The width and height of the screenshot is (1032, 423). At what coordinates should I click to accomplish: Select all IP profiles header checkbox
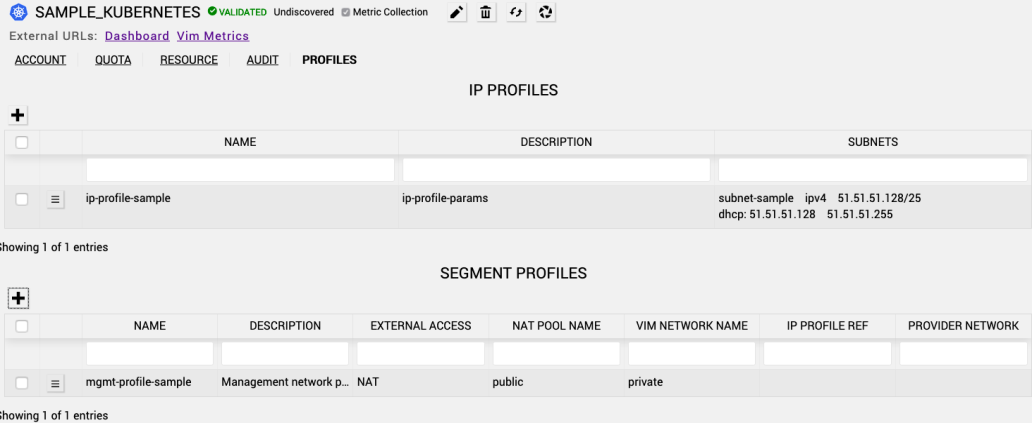pyautogui.click(x=22, y=143)
